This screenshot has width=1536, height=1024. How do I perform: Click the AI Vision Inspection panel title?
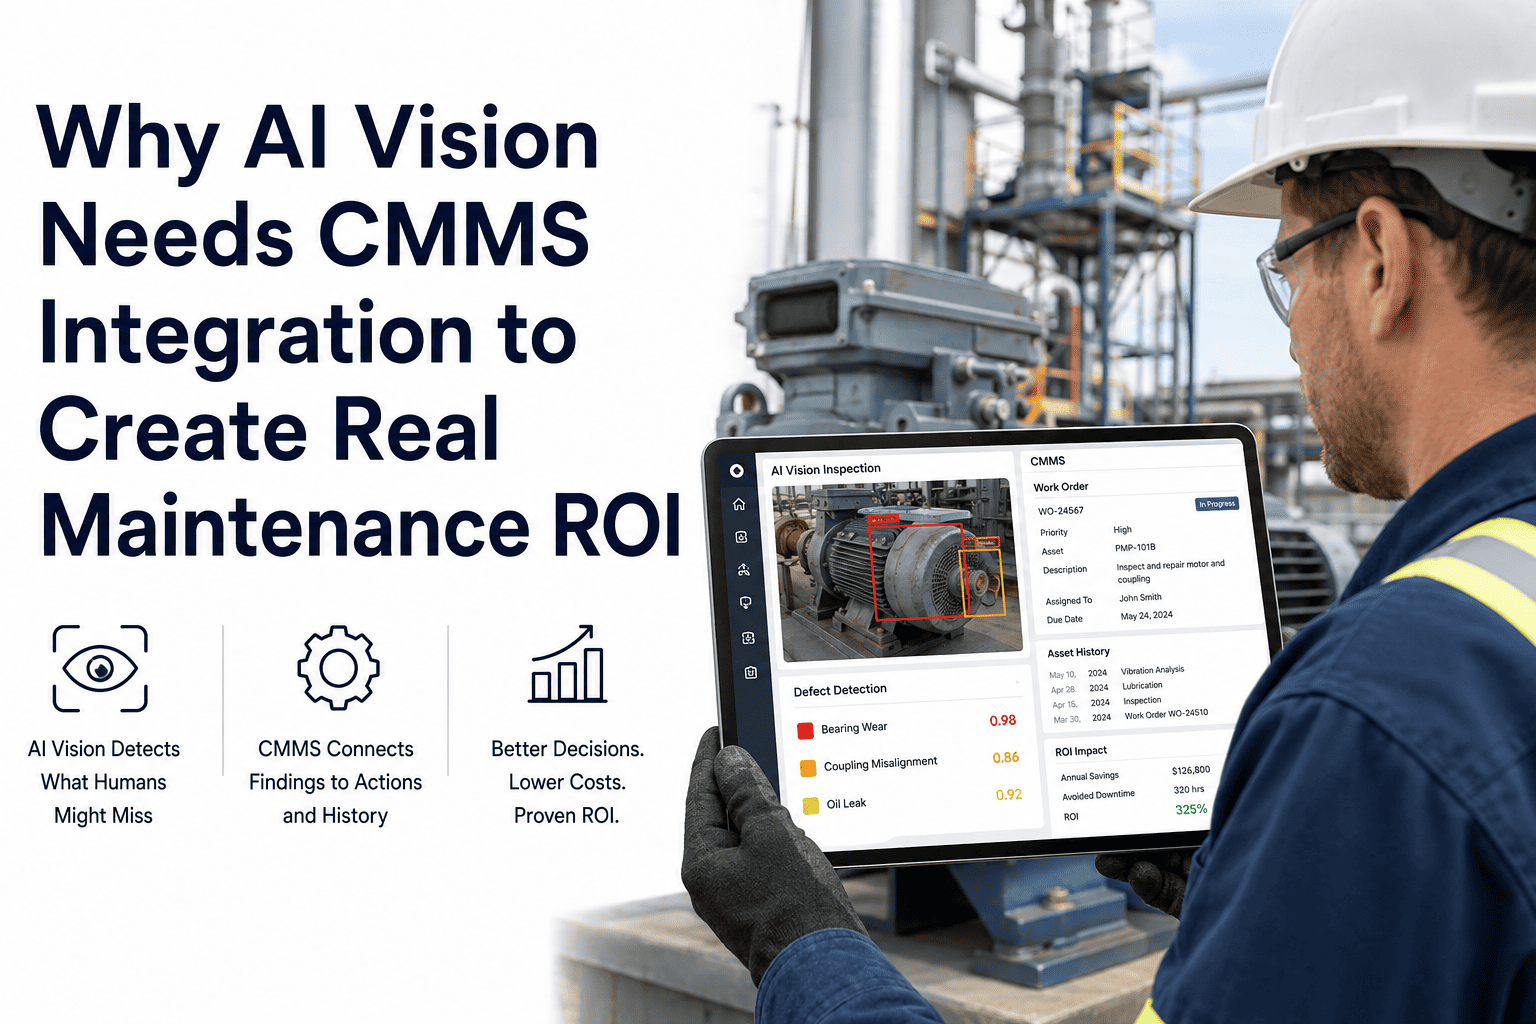pos(826,470)
